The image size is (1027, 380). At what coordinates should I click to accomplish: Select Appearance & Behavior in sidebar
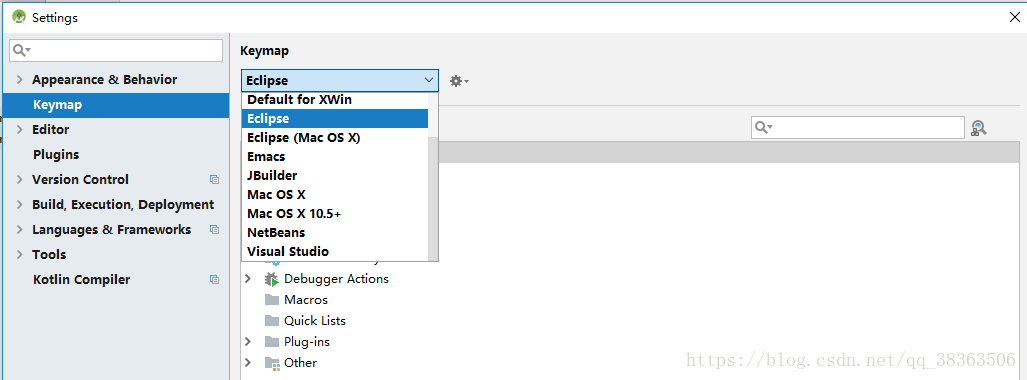(105, 79)
